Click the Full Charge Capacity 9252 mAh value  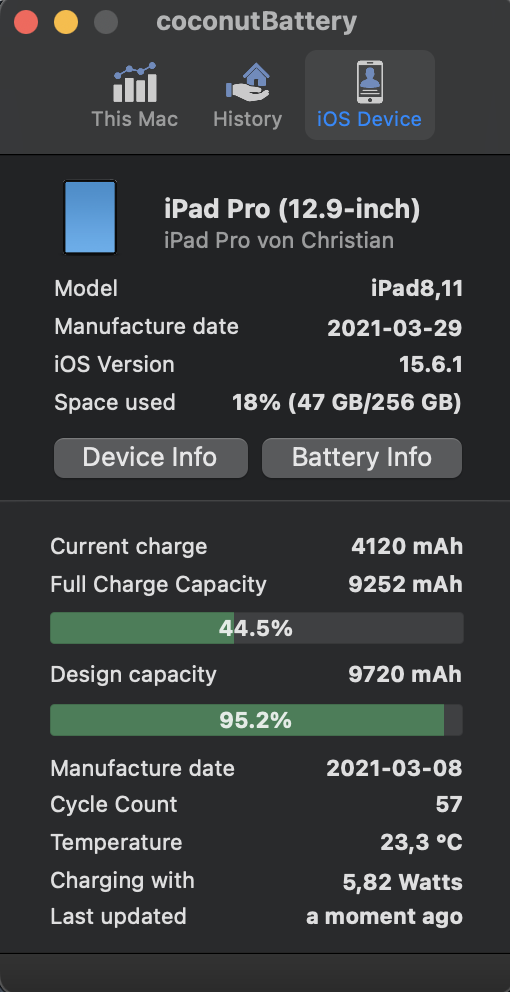[x=406, y=585]
